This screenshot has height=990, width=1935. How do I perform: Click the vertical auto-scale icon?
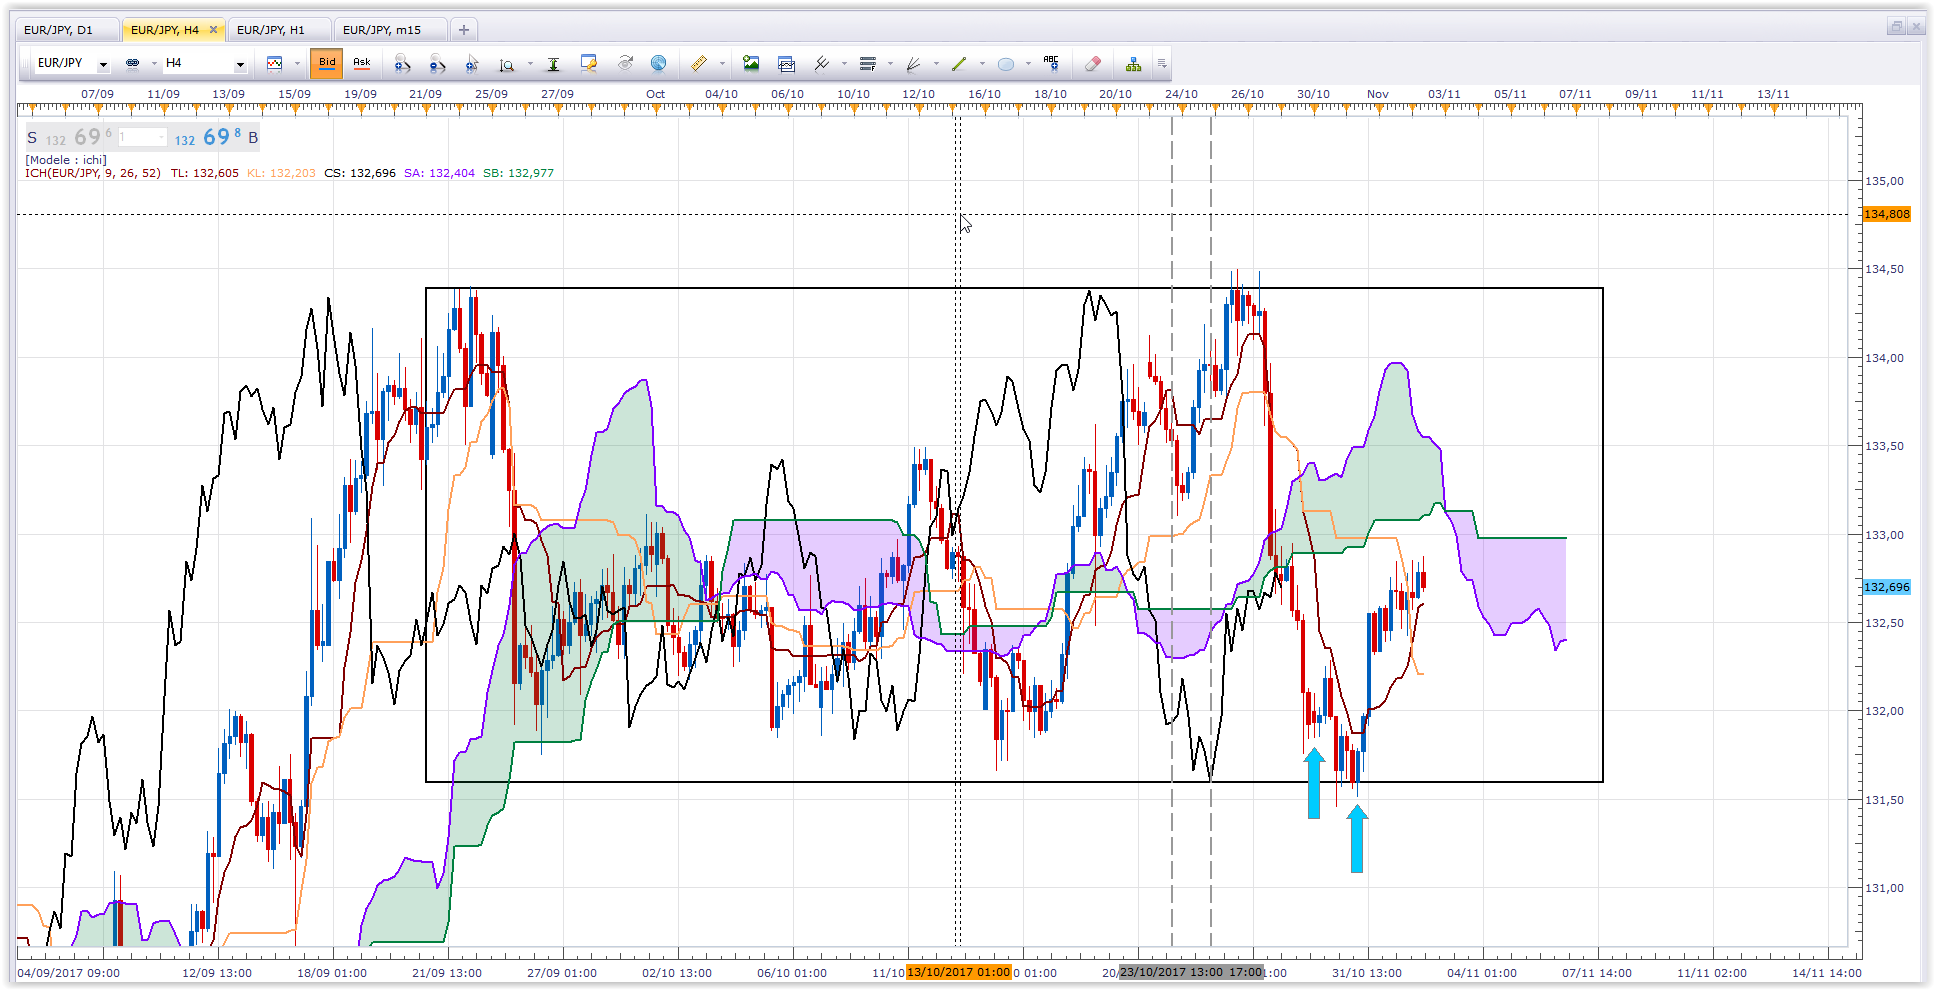pyautogui.click(x=553, y=64)
